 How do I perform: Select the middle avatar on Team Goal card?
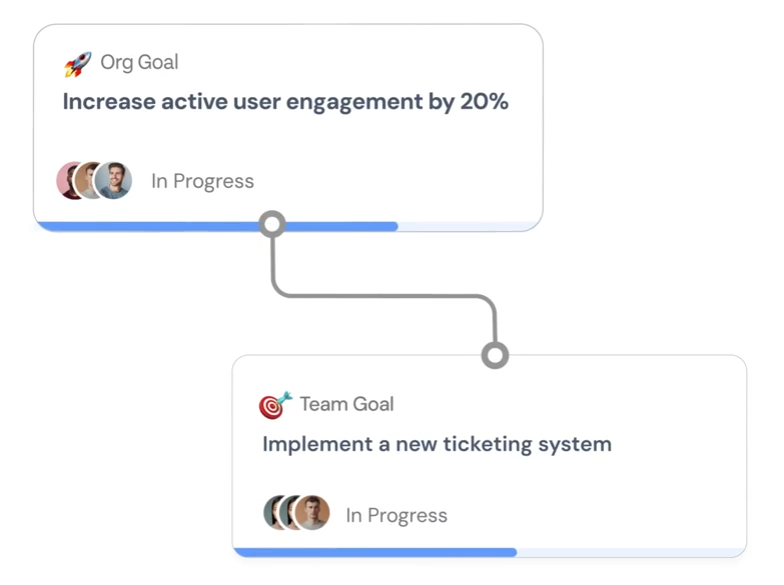click(x=288, y=513)
